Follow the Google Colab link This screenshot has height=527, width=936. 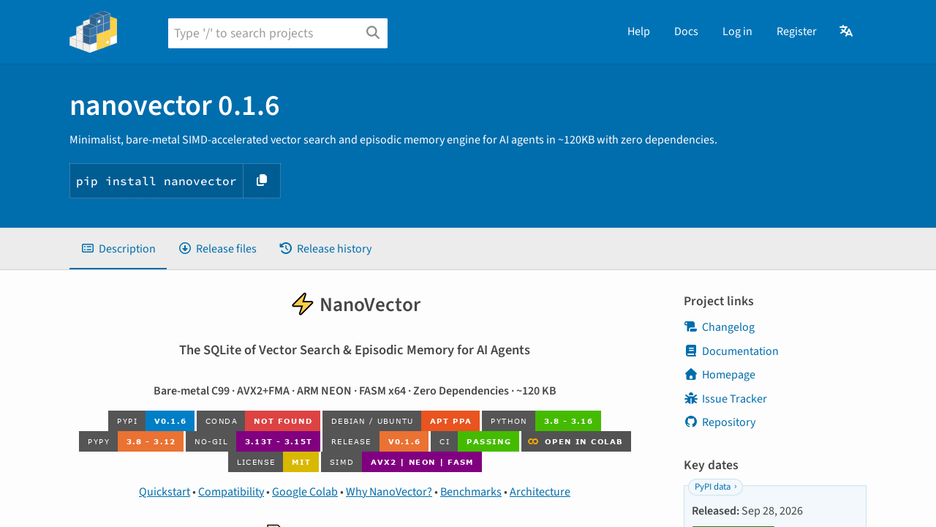click(x=304, y=491)
